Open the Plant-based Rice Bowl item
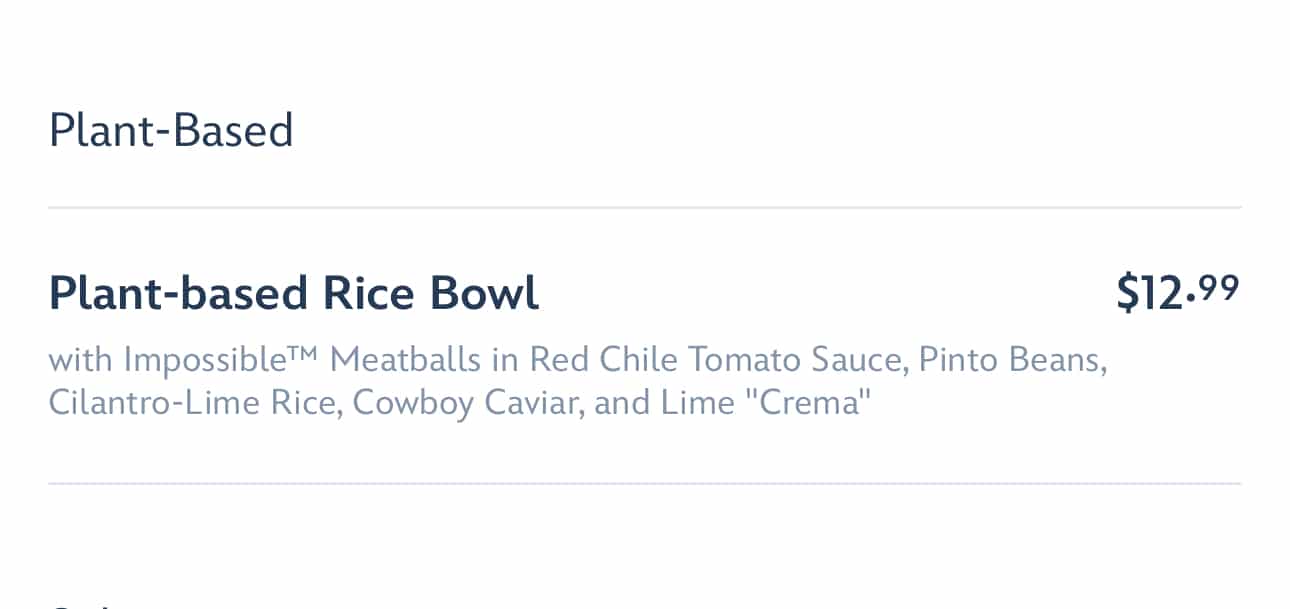Screen dimensions: 1290x609 click(293, 293)
